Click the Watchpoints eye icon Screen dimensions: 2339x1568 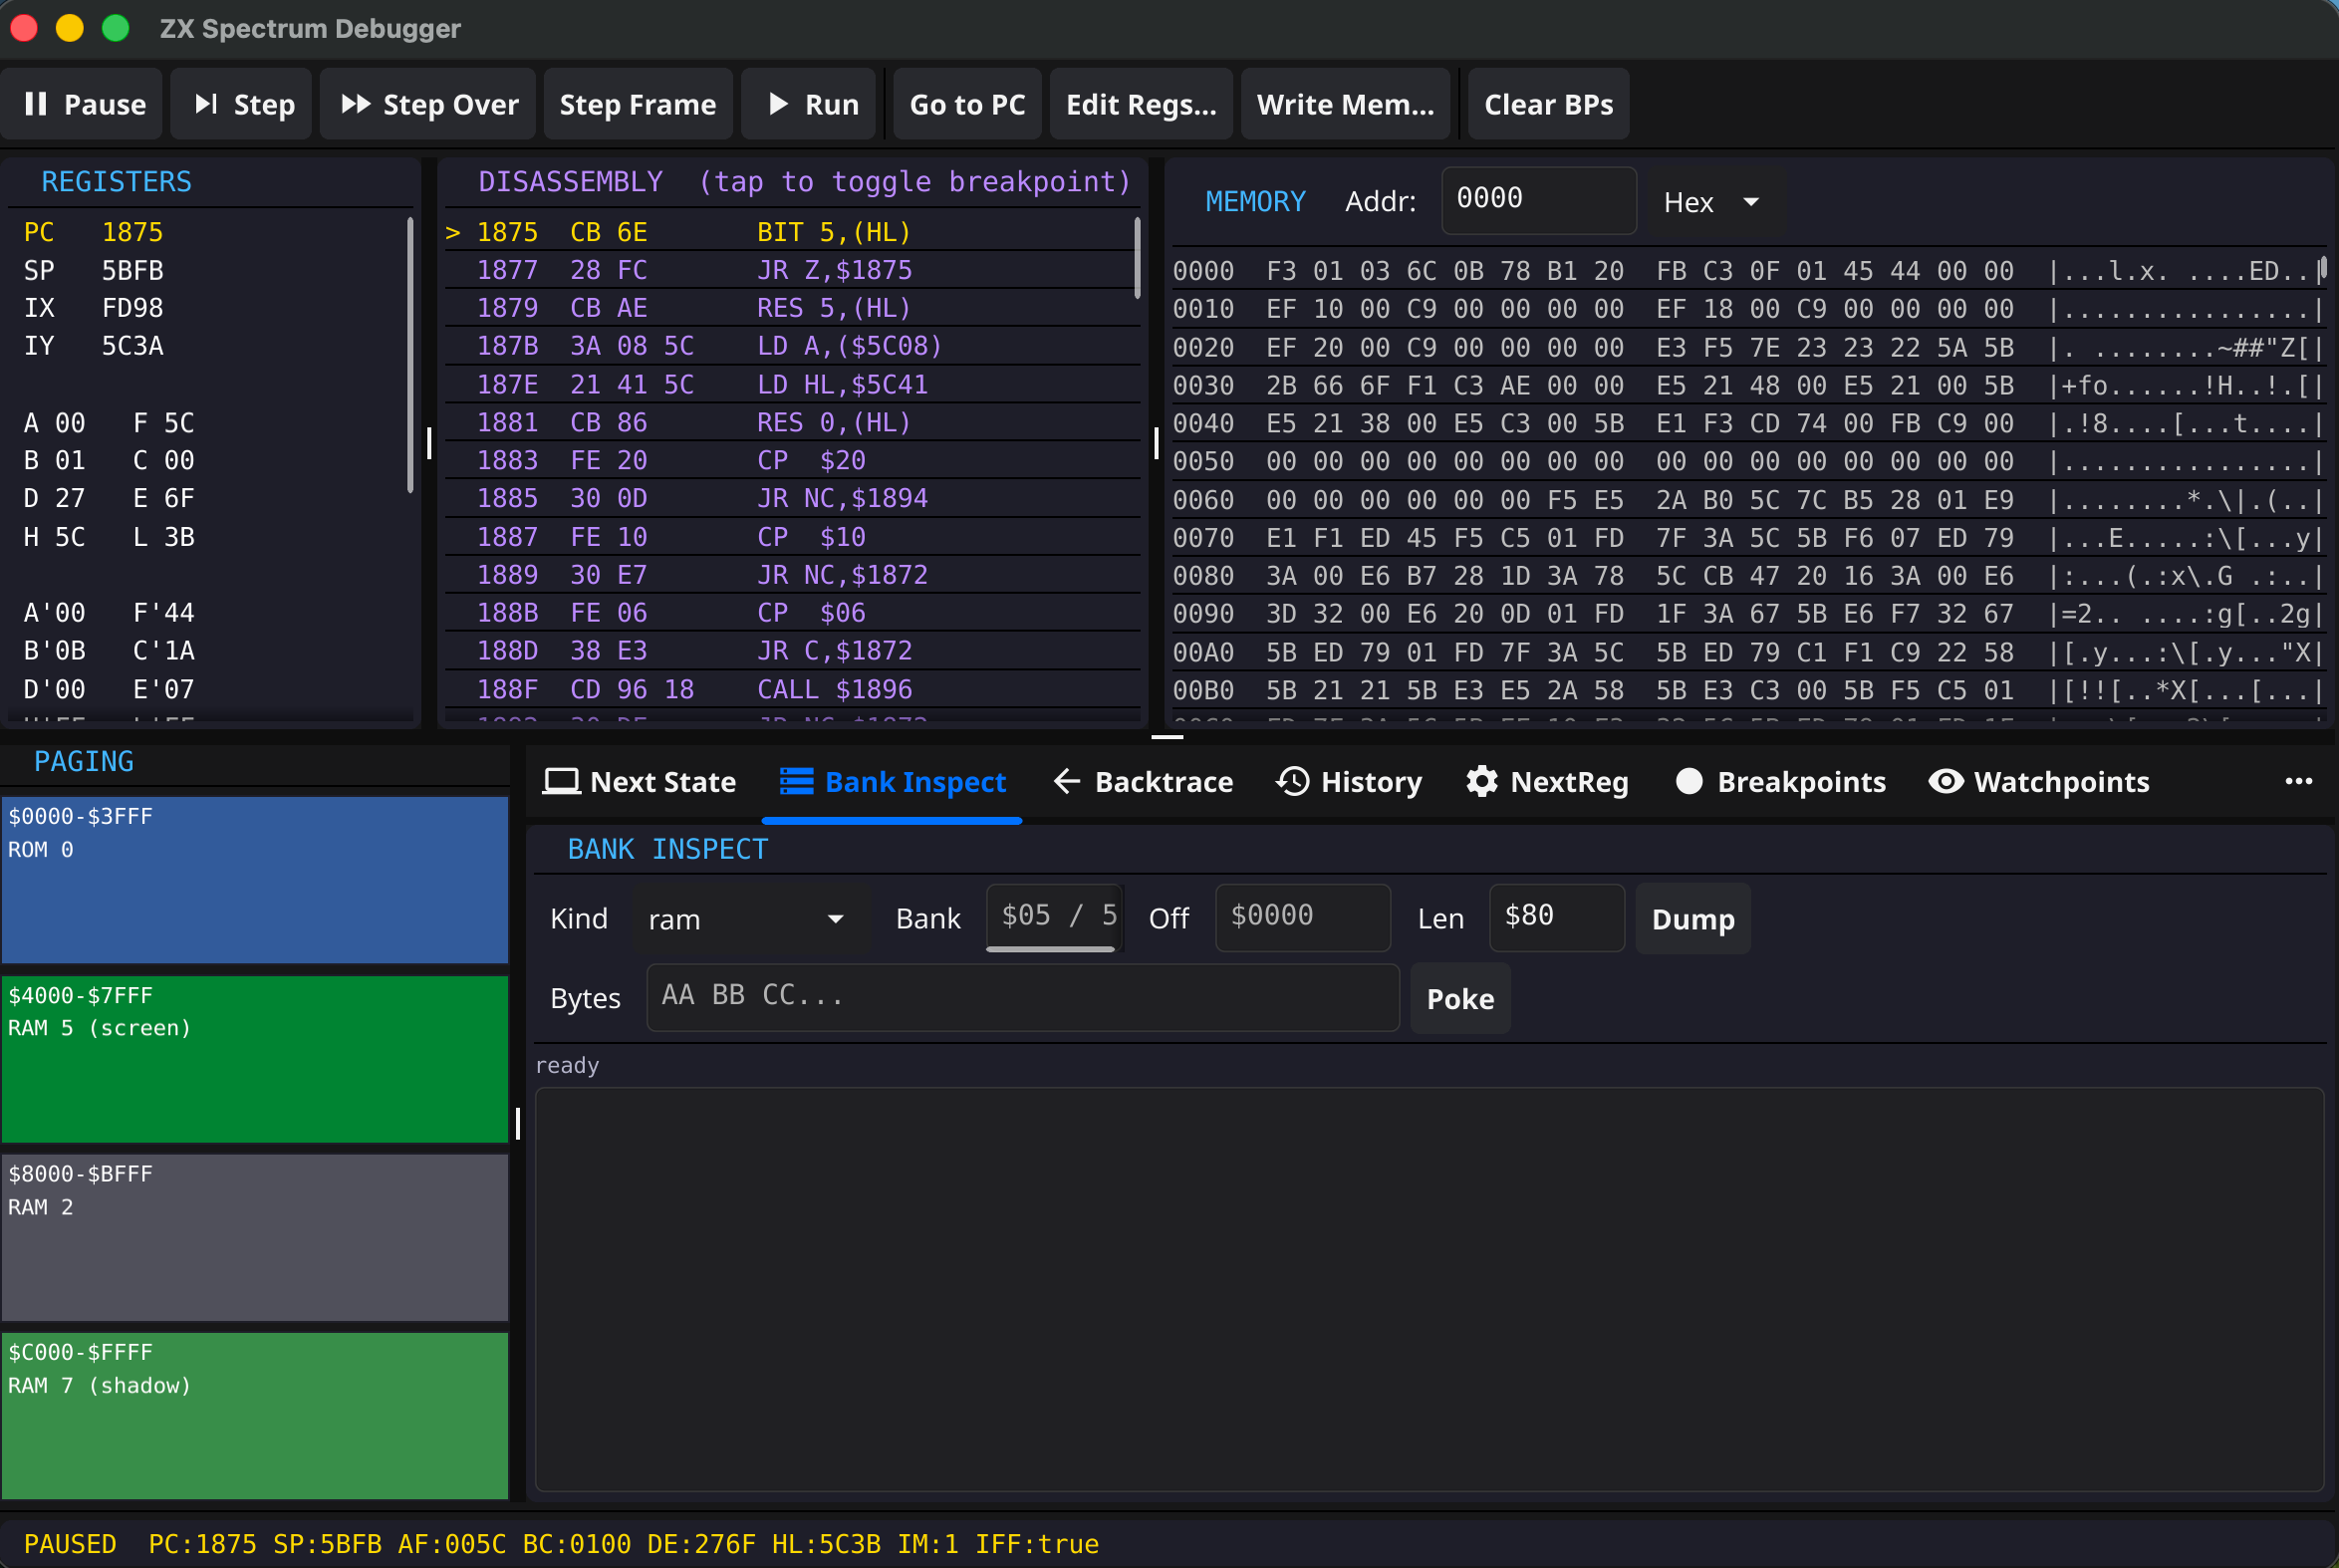[1945, 781]
